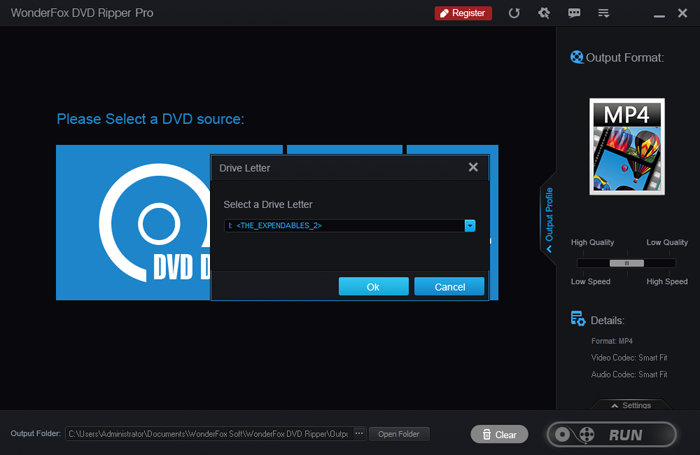Viewport: 700px width, 455px height.
Task: Click the 'Format: MP4' detail text
Action: [612, 341]
